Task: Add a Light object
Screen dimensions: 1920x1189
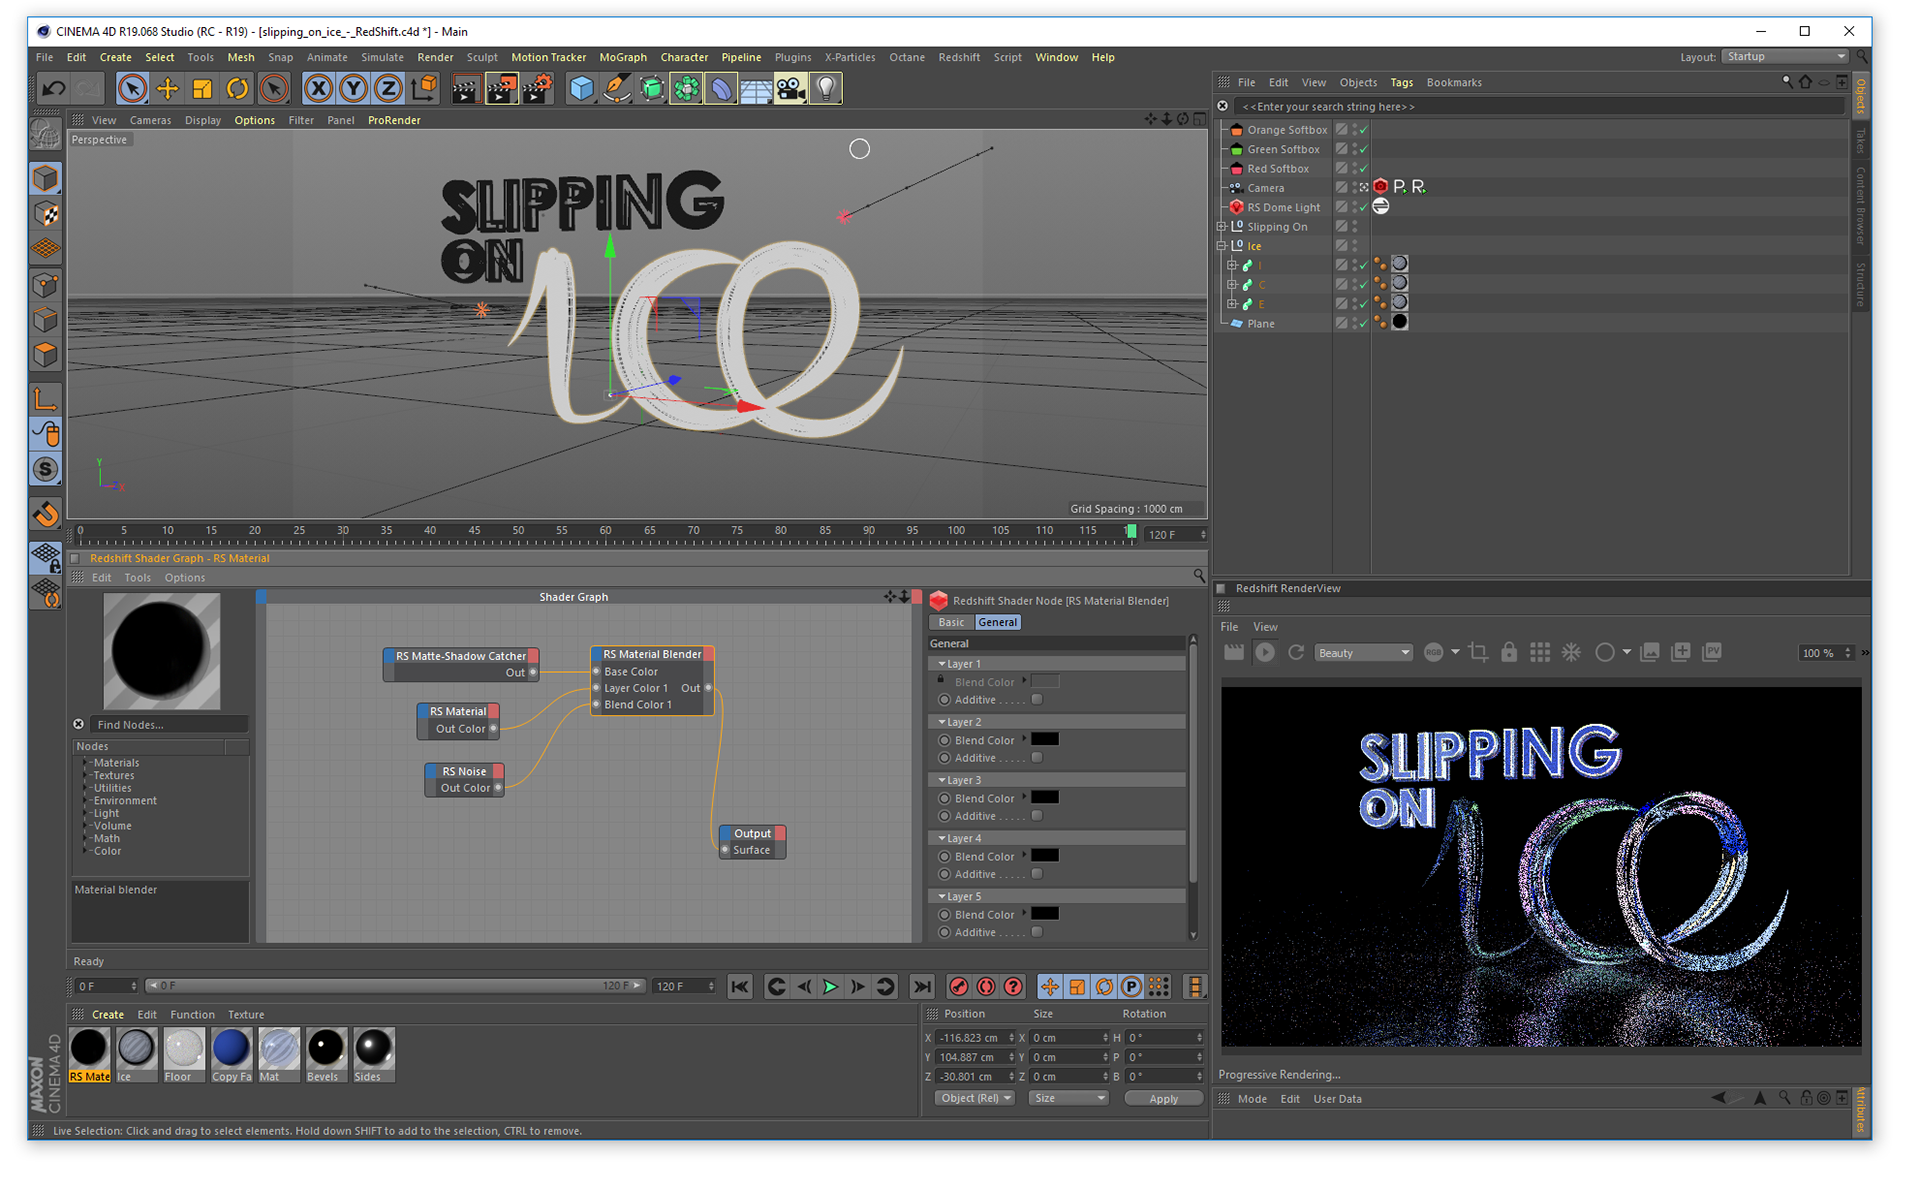Action: (x=826, y=88)
